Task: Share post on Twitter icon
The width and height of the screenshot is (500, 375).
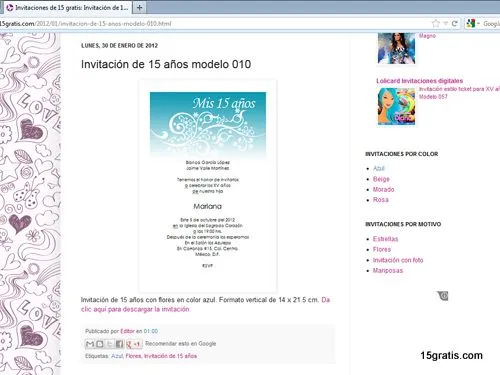Action: point(109,344)
